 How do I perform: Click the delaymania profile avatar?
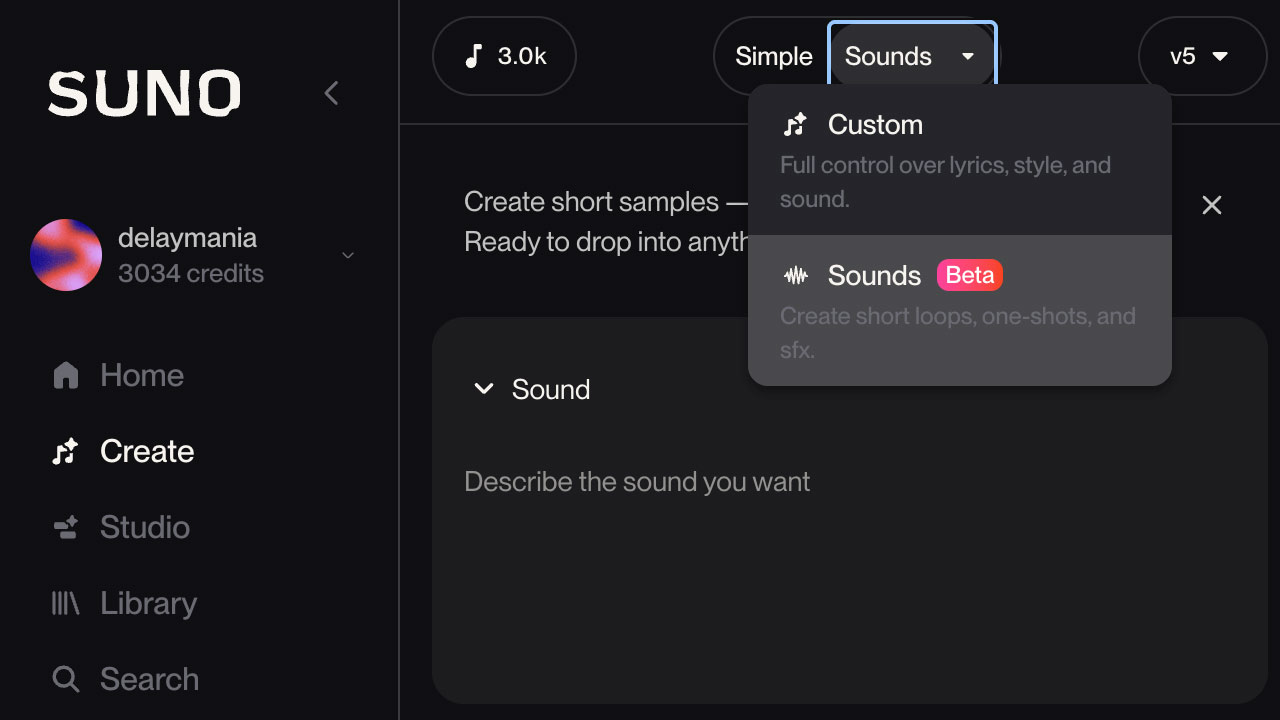pyautogui.click(x=66, y=255)
